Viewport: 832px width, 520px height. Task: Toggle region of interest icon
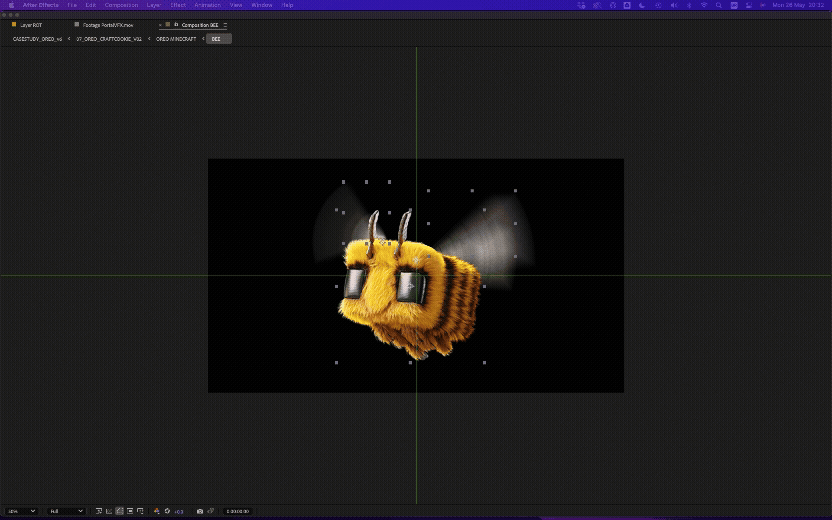[130, 511]
